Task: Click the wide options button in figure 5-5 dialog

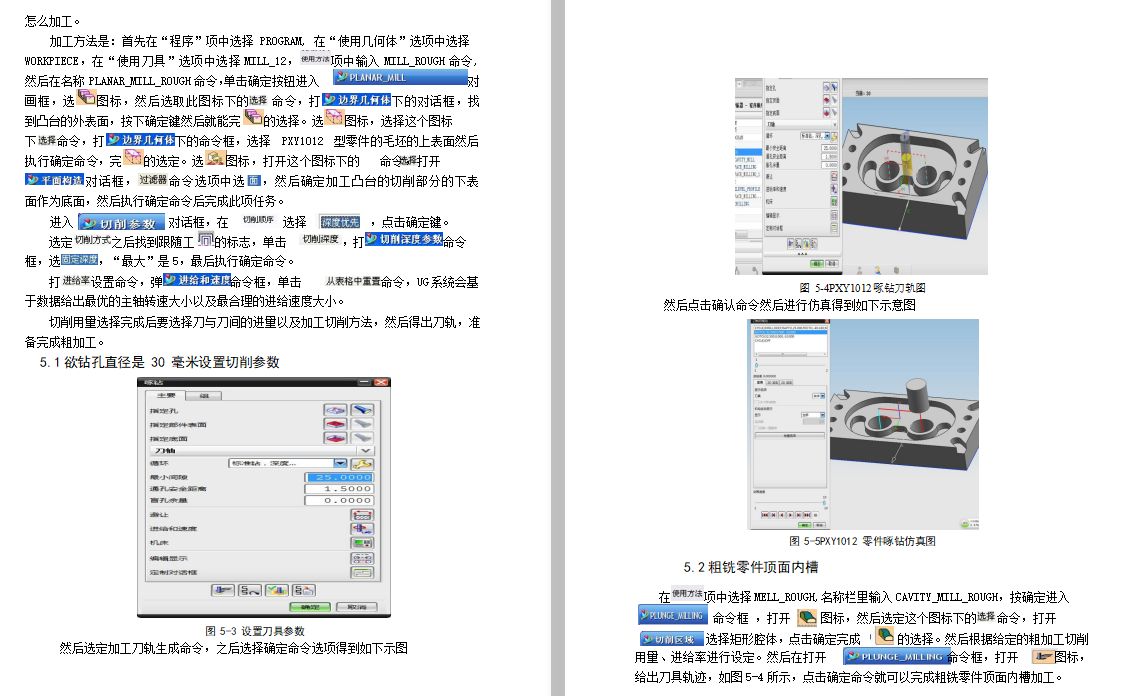Action: [x=790, y=436]
